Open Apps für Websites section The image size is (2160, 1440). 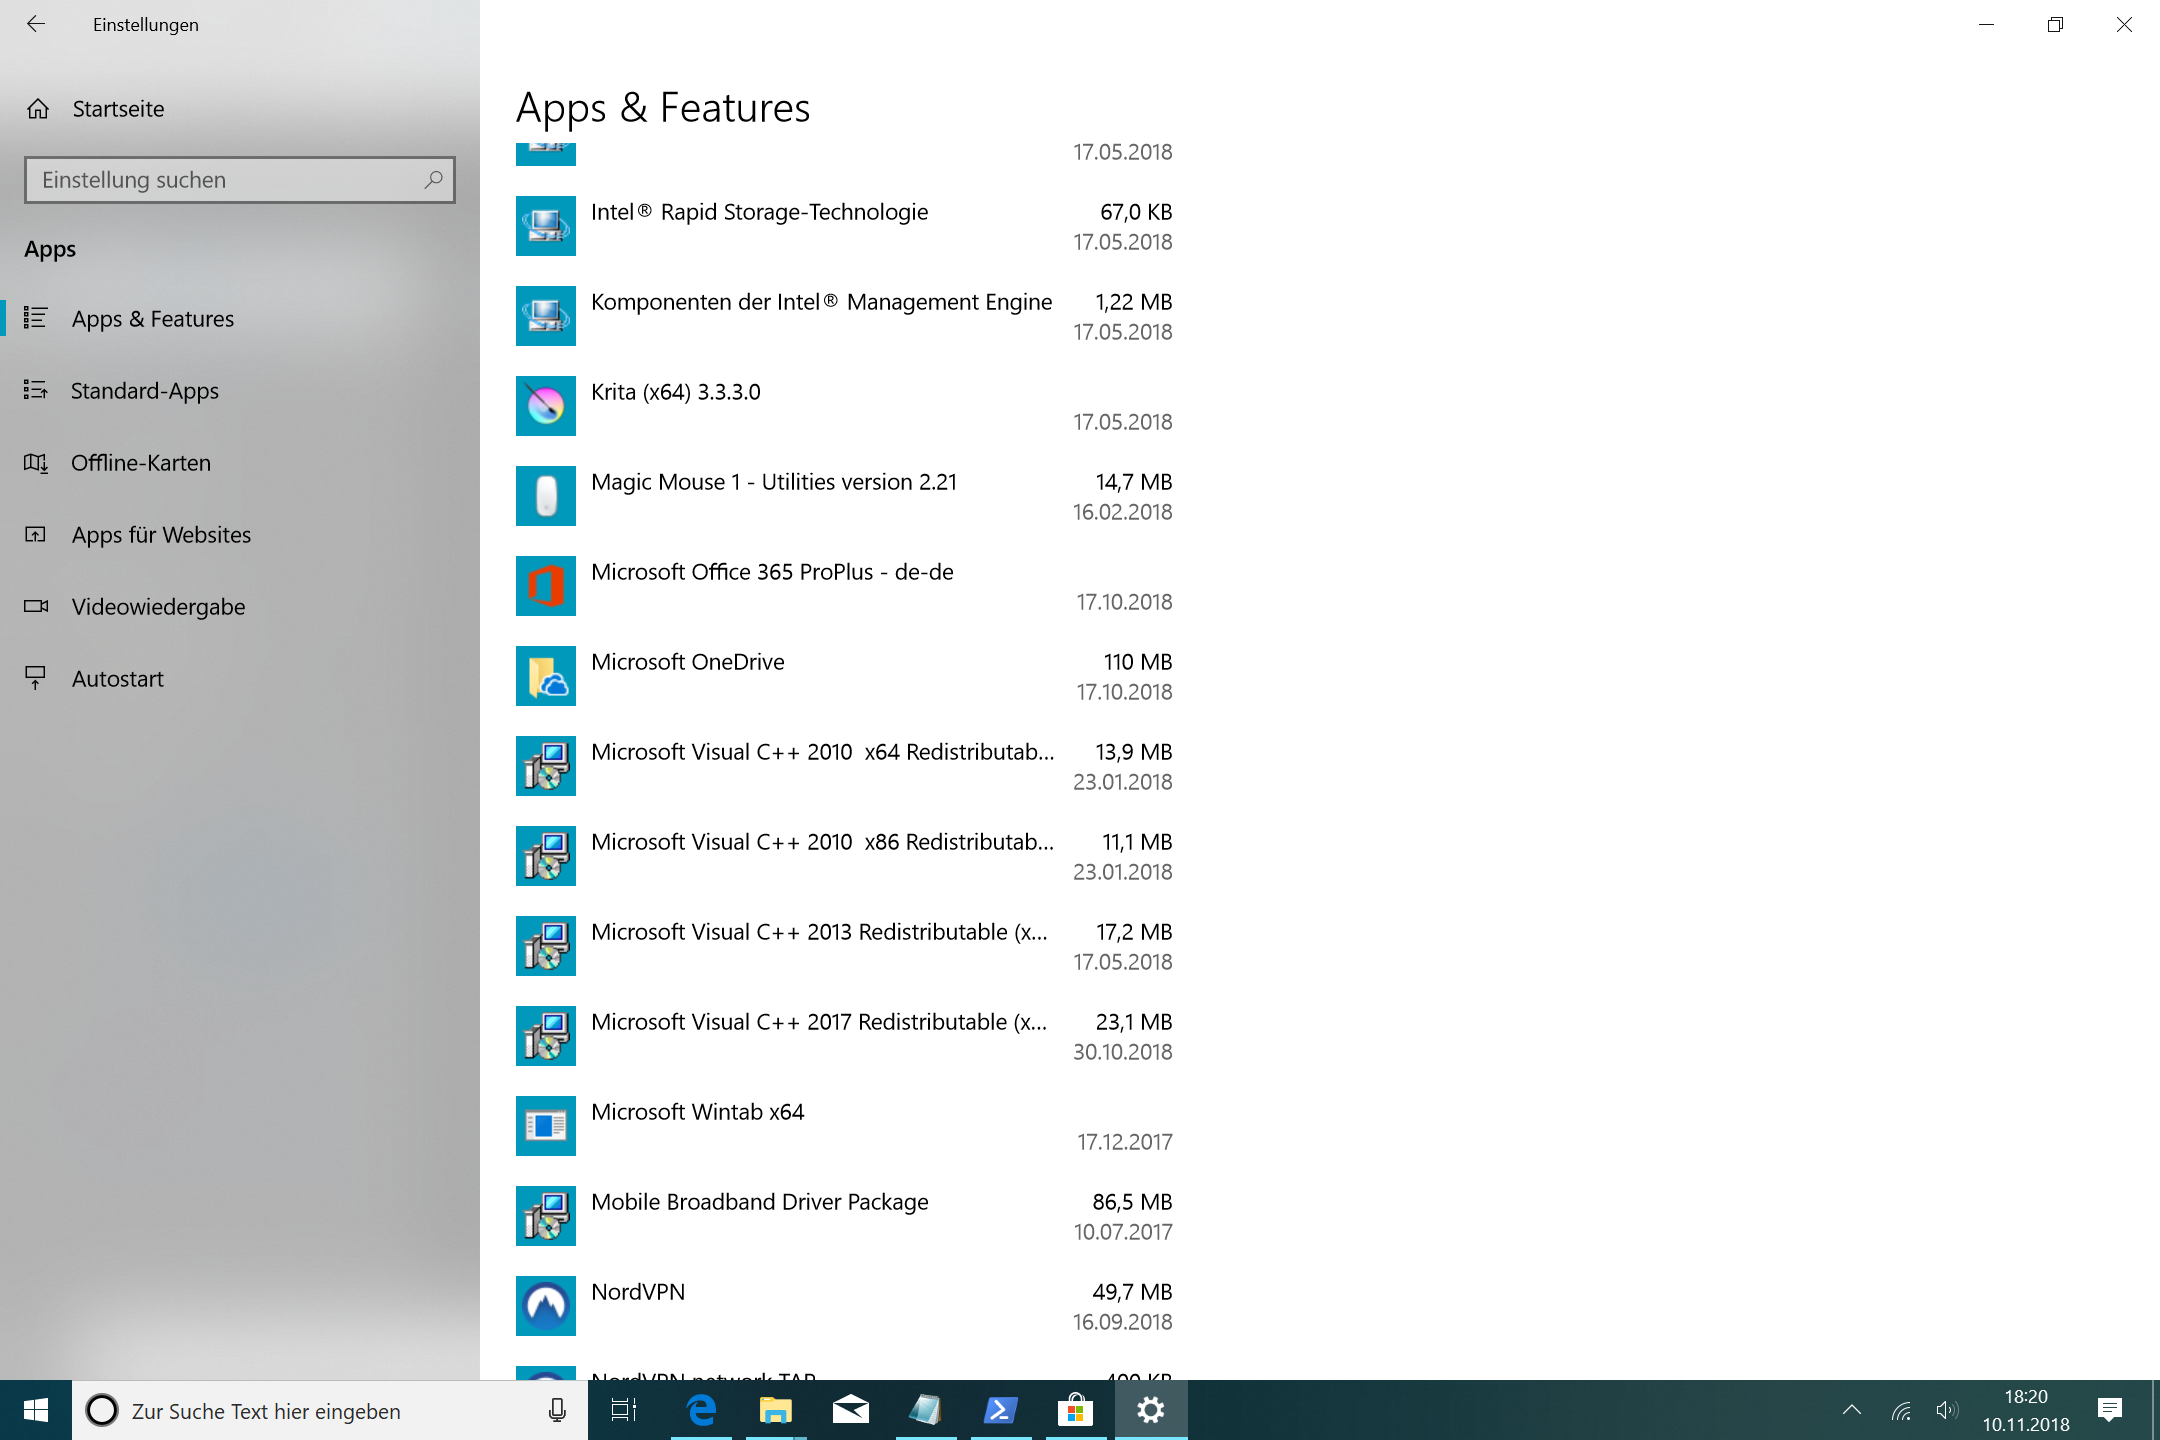(161, 534)
